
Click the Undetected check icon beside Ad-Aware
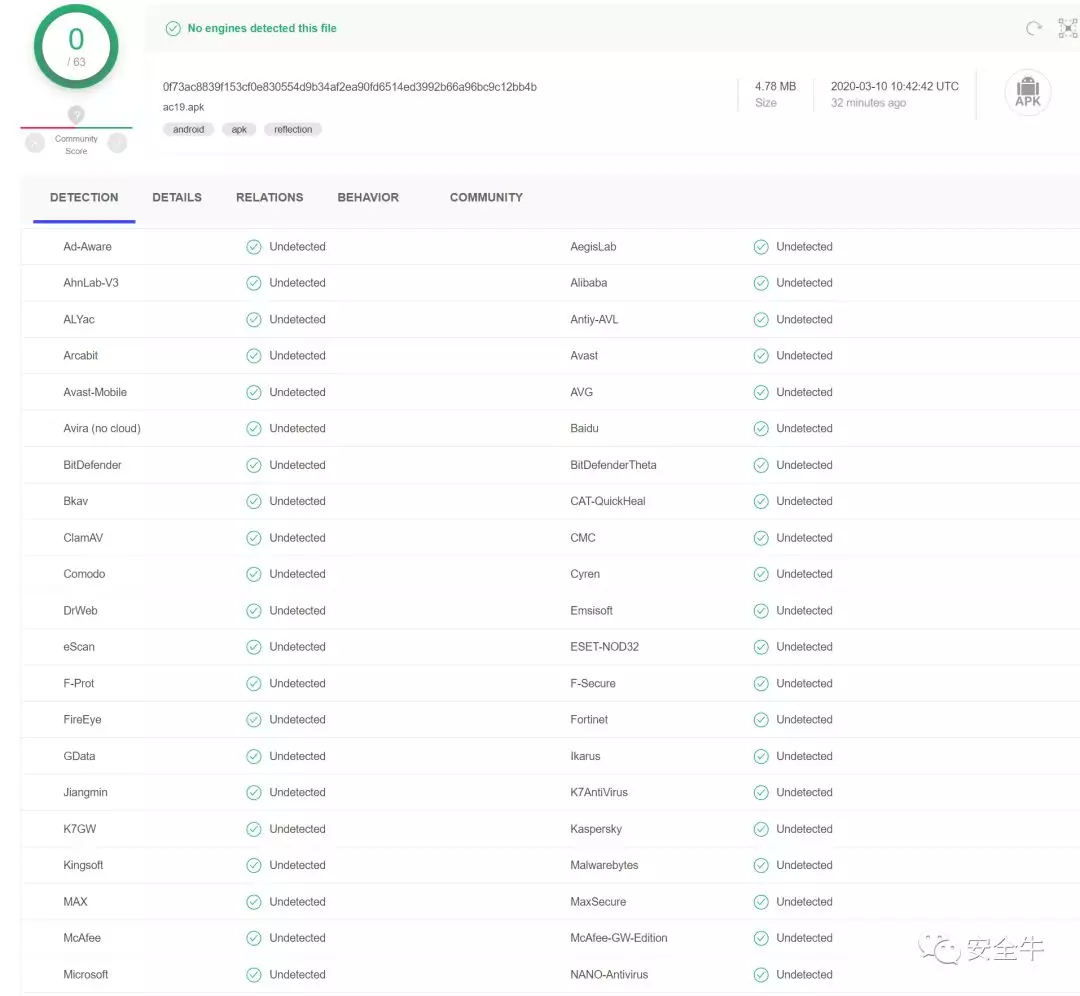click(x=254, y=247)
